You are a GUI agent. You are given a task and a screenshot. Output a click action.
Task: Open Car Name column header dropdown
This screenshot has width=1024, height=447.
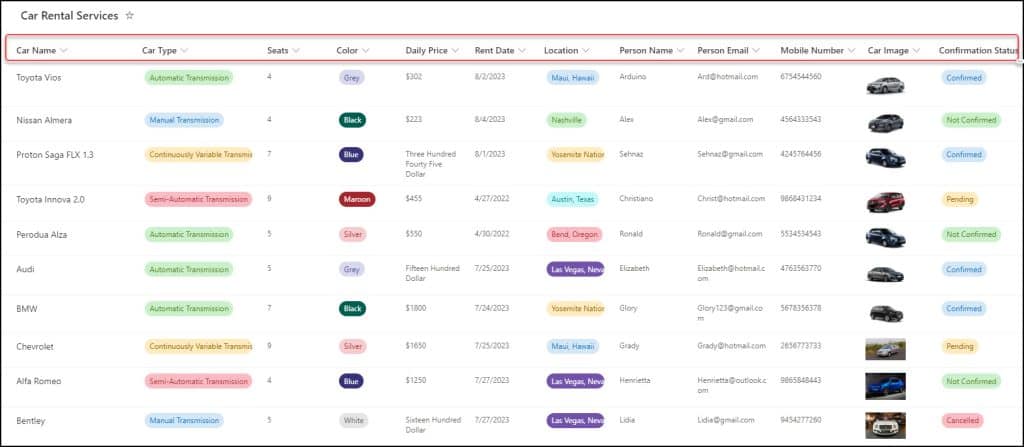tap(64, 50)
